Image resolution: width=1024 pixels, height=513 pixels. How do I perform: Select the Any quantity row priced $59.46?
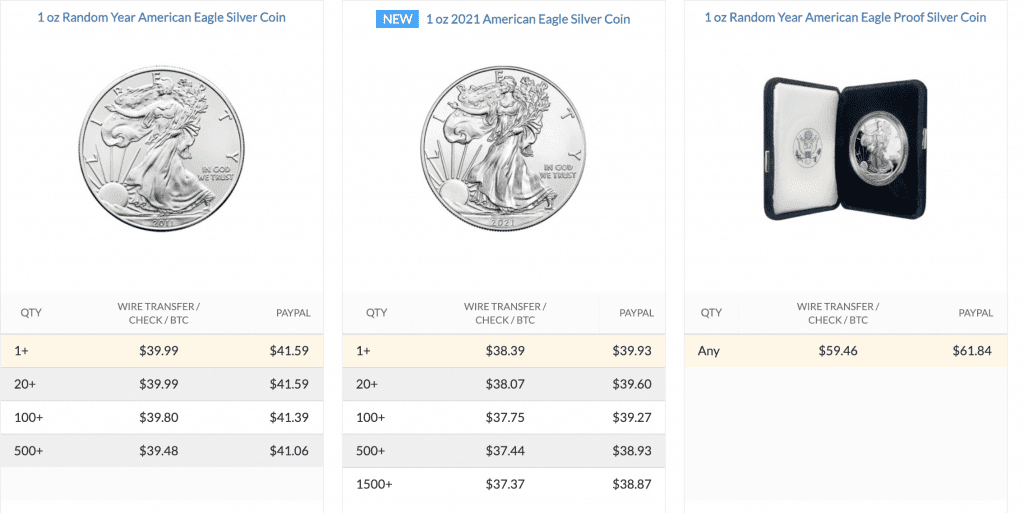point(845,350)
